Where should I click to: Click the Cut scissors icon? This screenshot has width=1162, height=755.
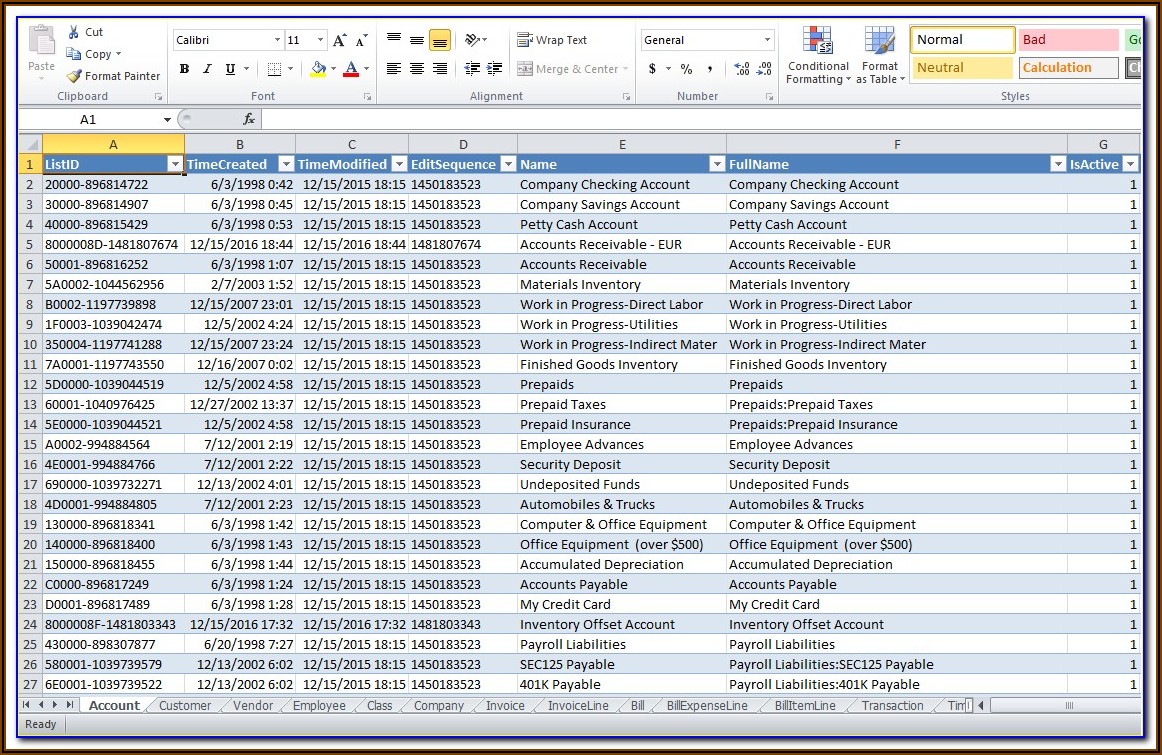pyautogui.click(x=74, y=32)
